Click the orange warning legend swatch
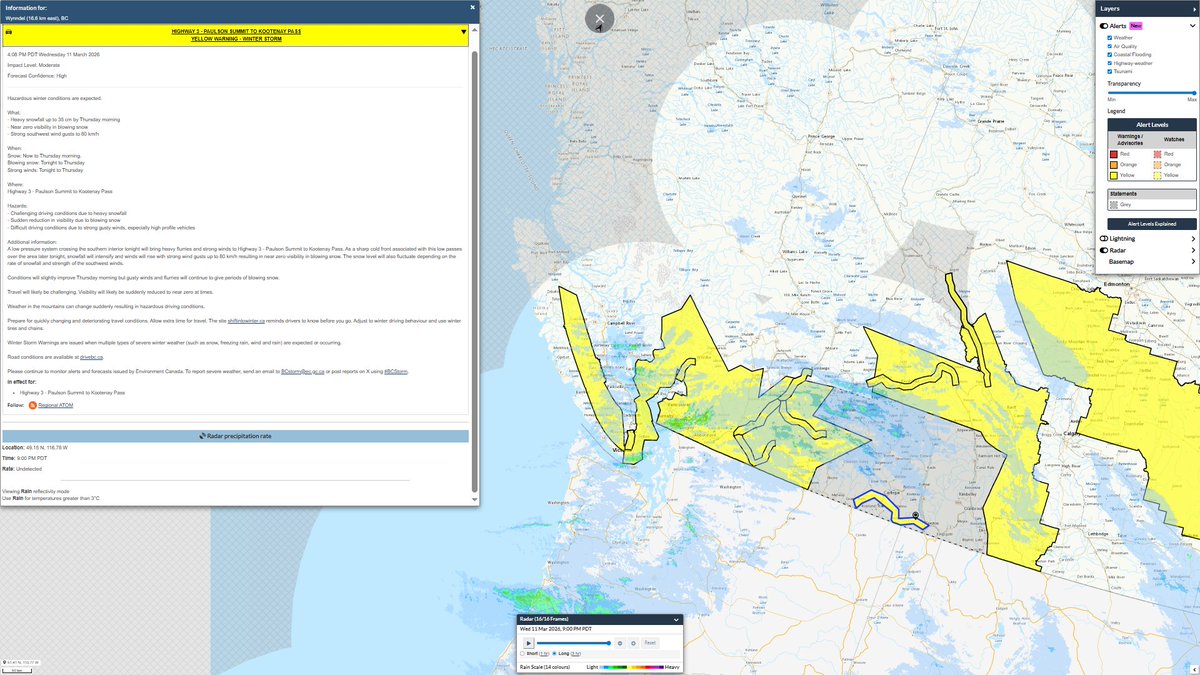Screen dimensions: 1200x675 coord(1115,164)
